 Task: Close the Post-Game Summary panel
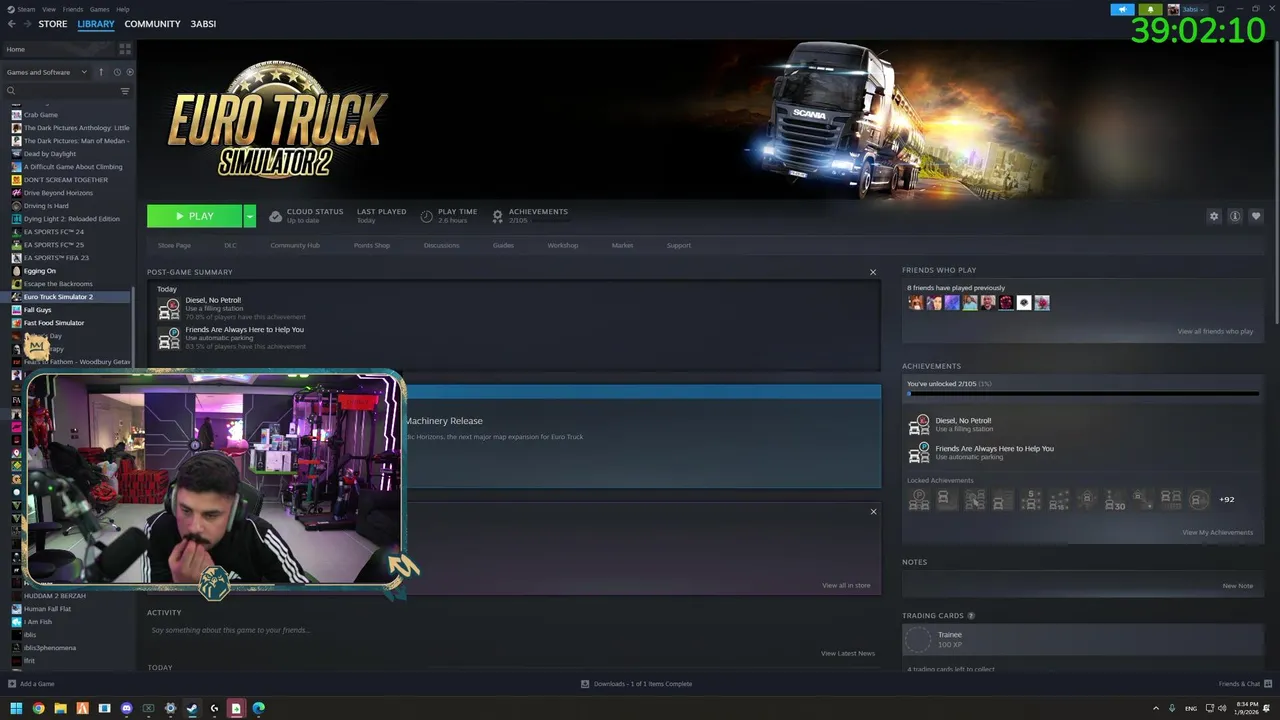(x=873, y=272)
